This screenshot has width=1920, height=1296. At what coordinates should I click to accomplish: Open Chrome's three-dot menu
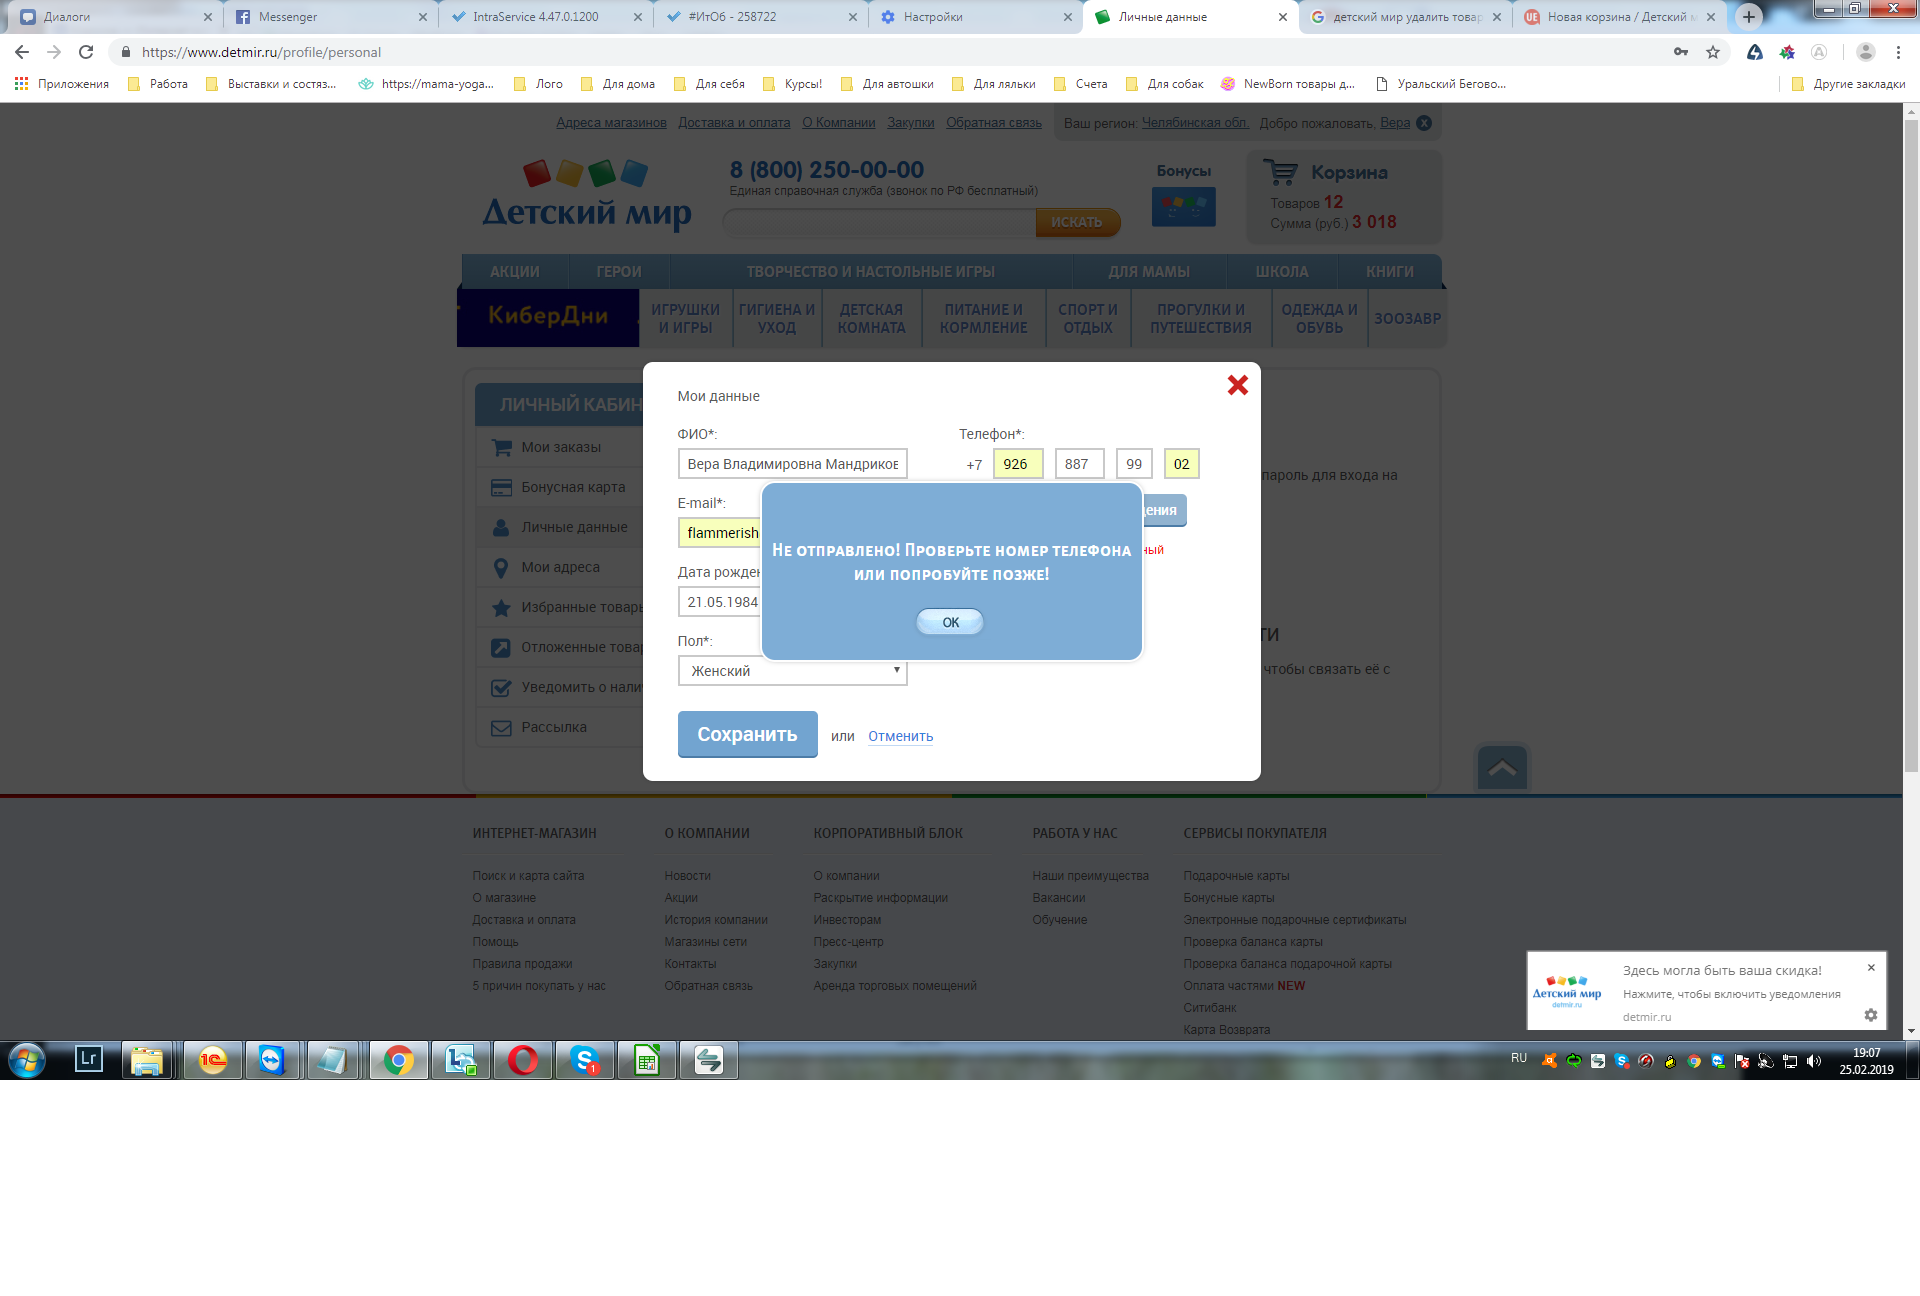click(x=1898, y=52)
